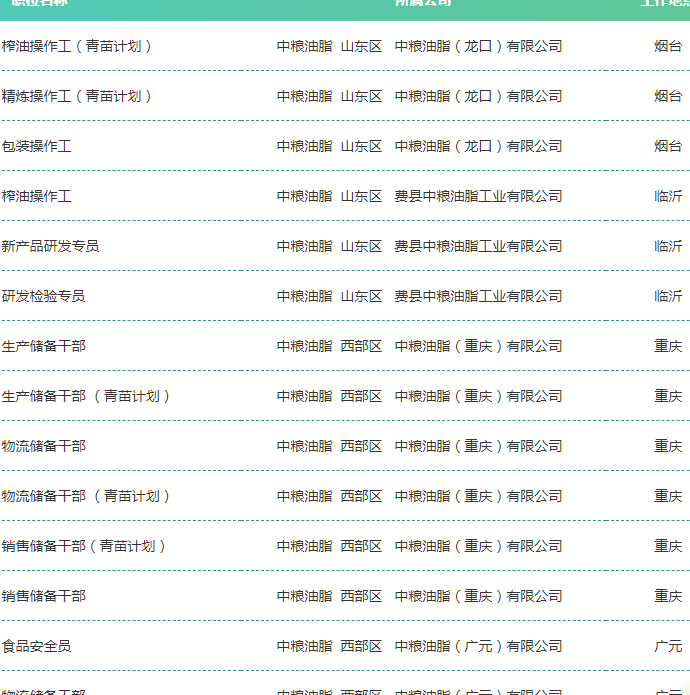Click 费县中粮油脂工业有限公司 in the 研发检验专员 row
This screenshot has height=695, width=690.
pos(478,296)
